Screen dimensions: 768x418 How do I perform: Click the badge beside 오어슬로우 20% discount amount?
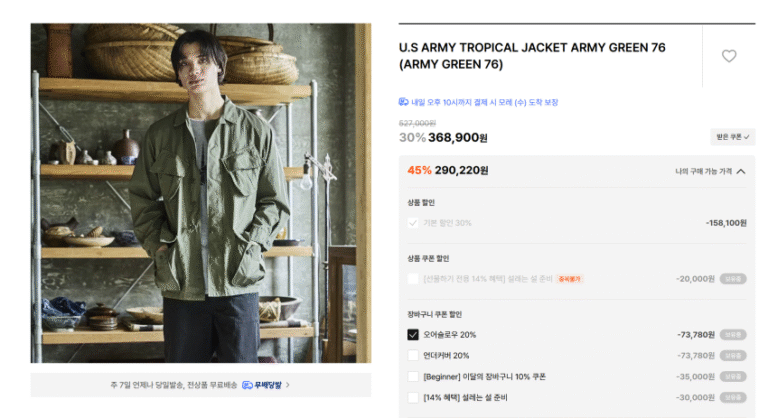tap(734, 335)
